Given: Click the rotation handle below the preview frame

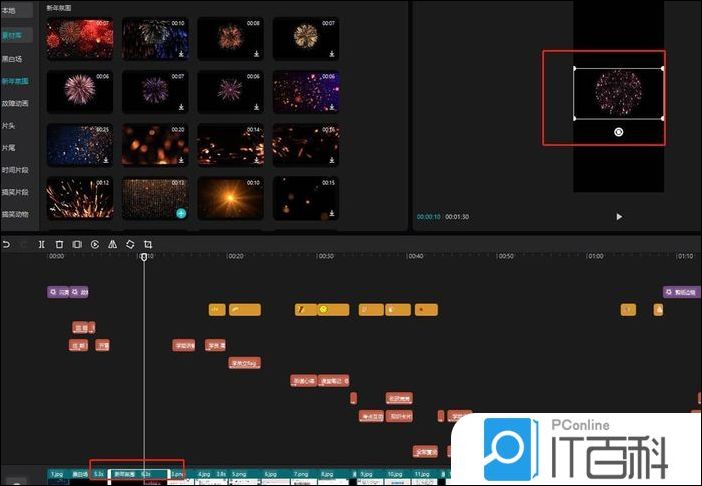Looking at the screenshot, I should [618, 132].
